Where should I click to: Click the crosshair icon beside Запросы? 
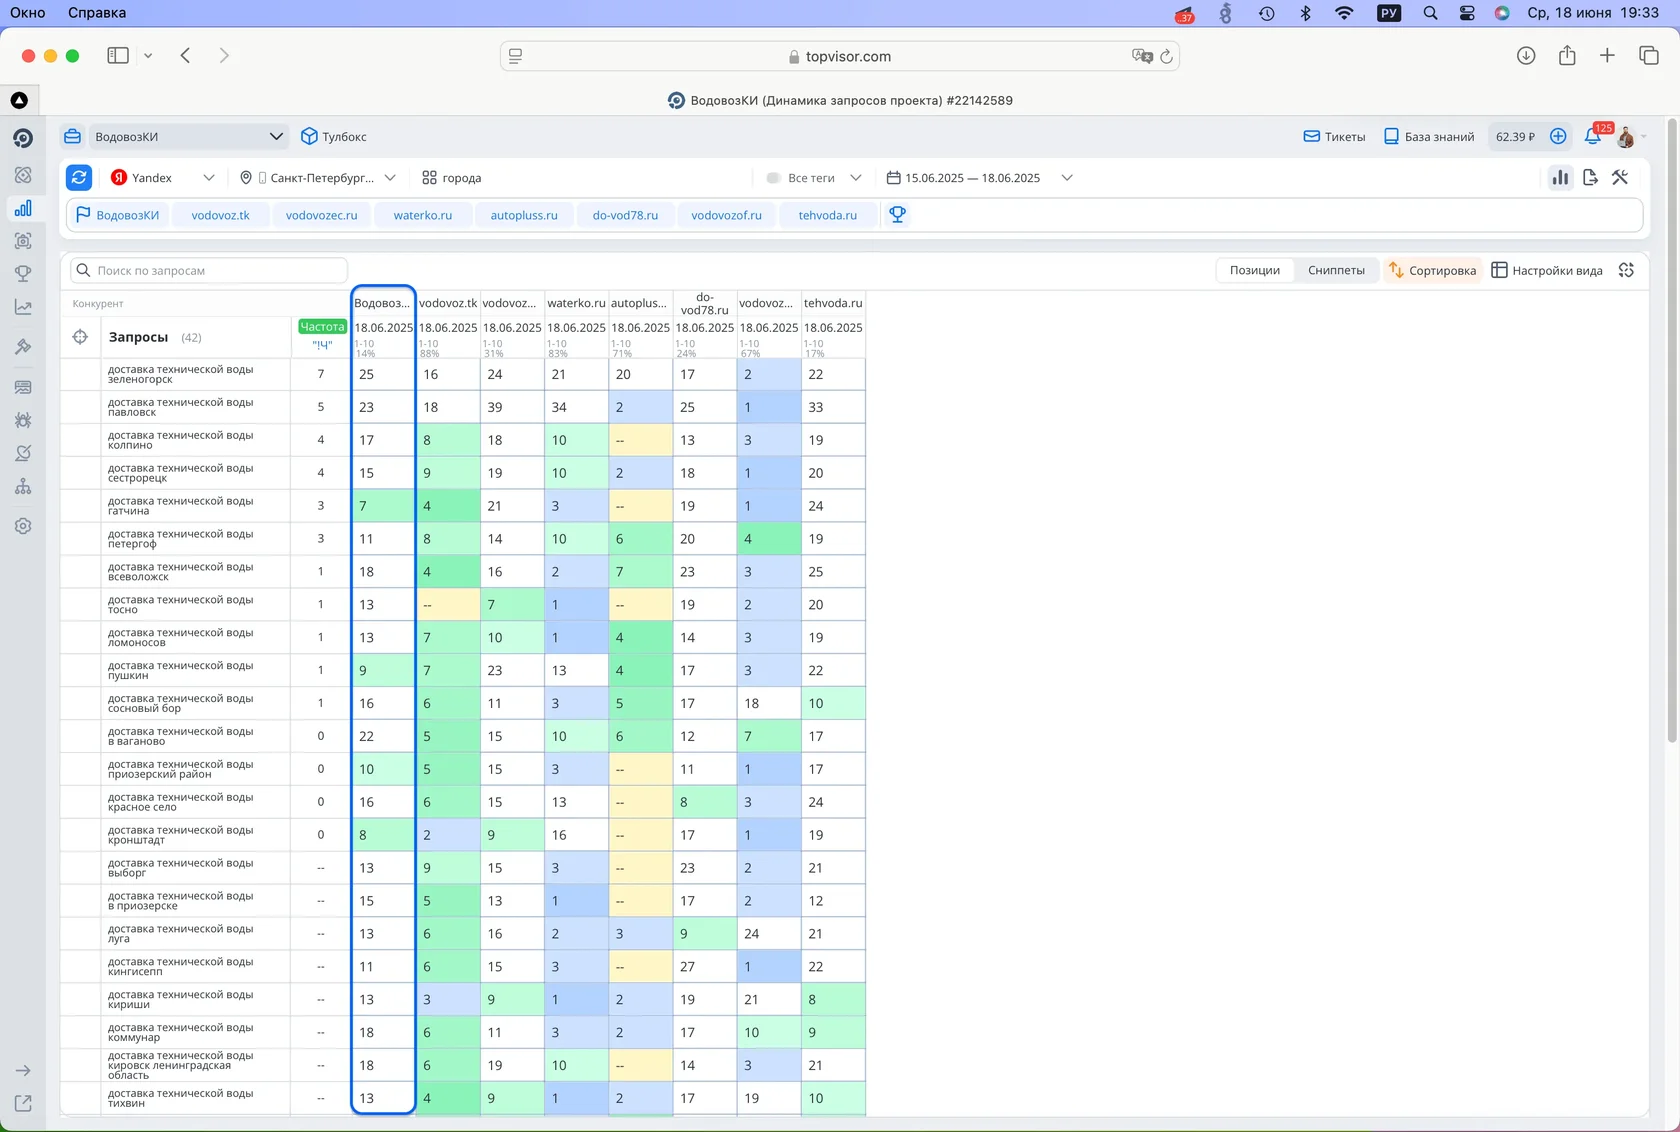80,337
